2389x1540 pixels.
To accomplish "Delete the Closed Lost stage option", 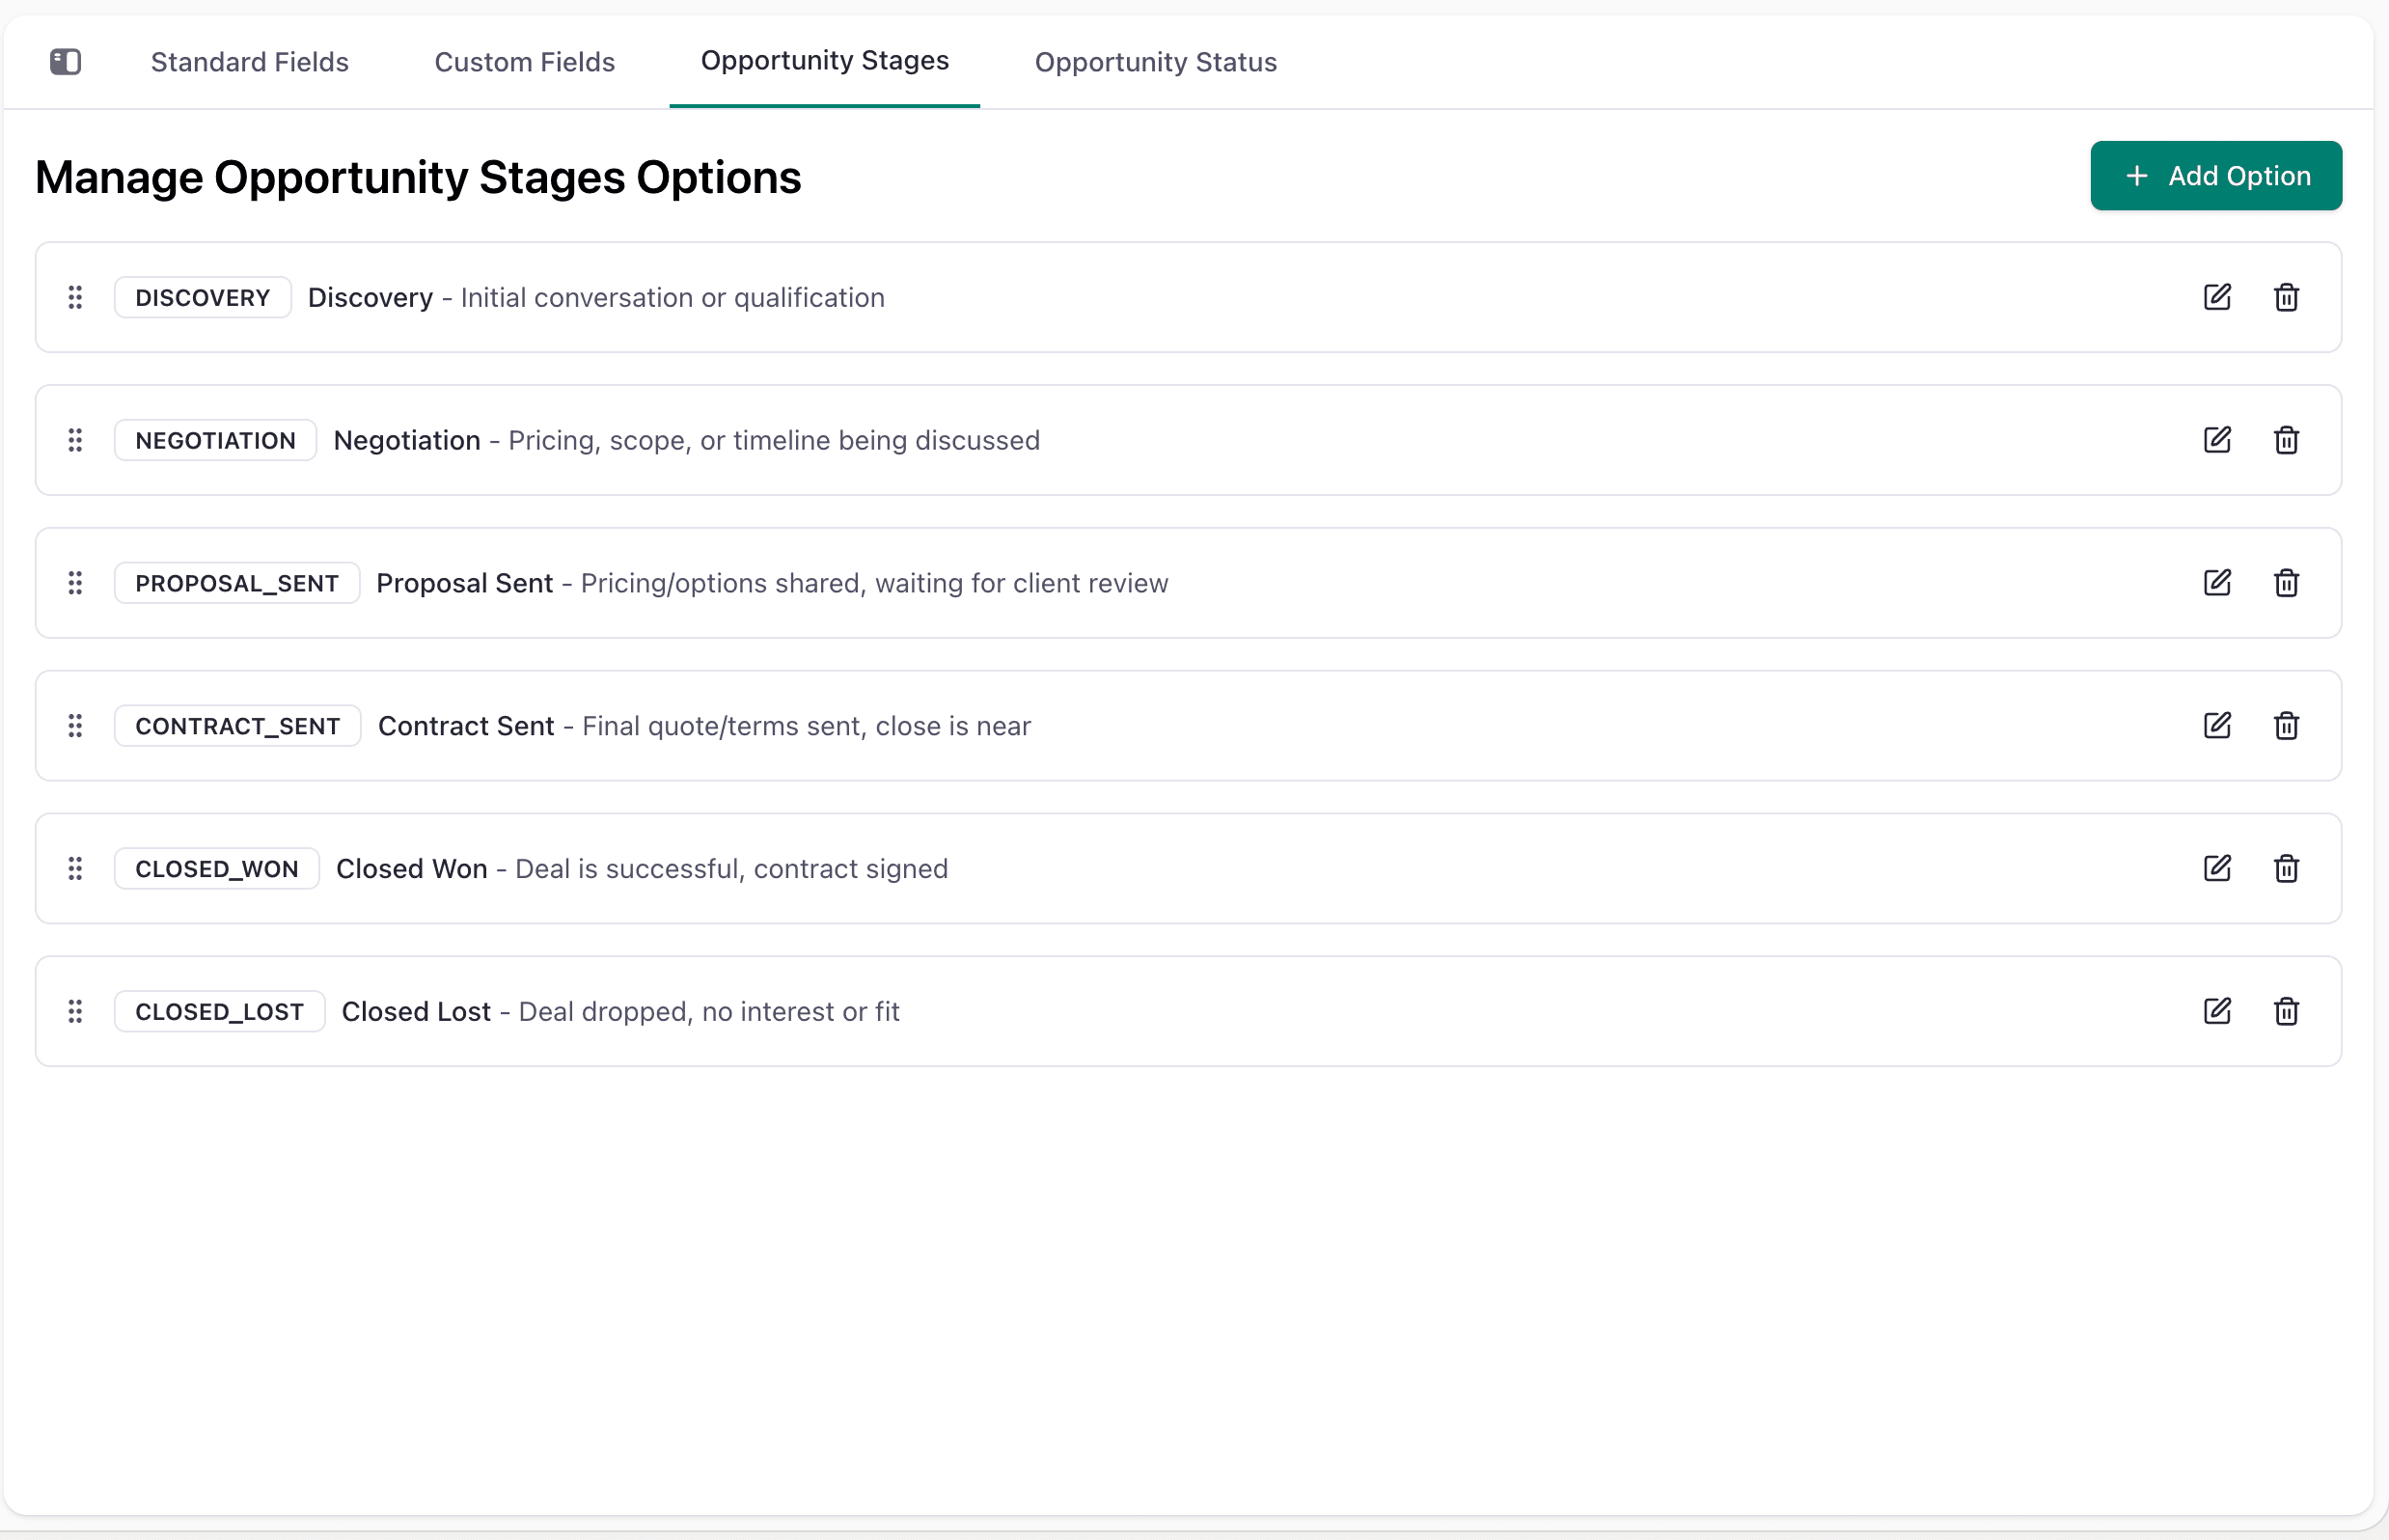I will (2286, 1012).
